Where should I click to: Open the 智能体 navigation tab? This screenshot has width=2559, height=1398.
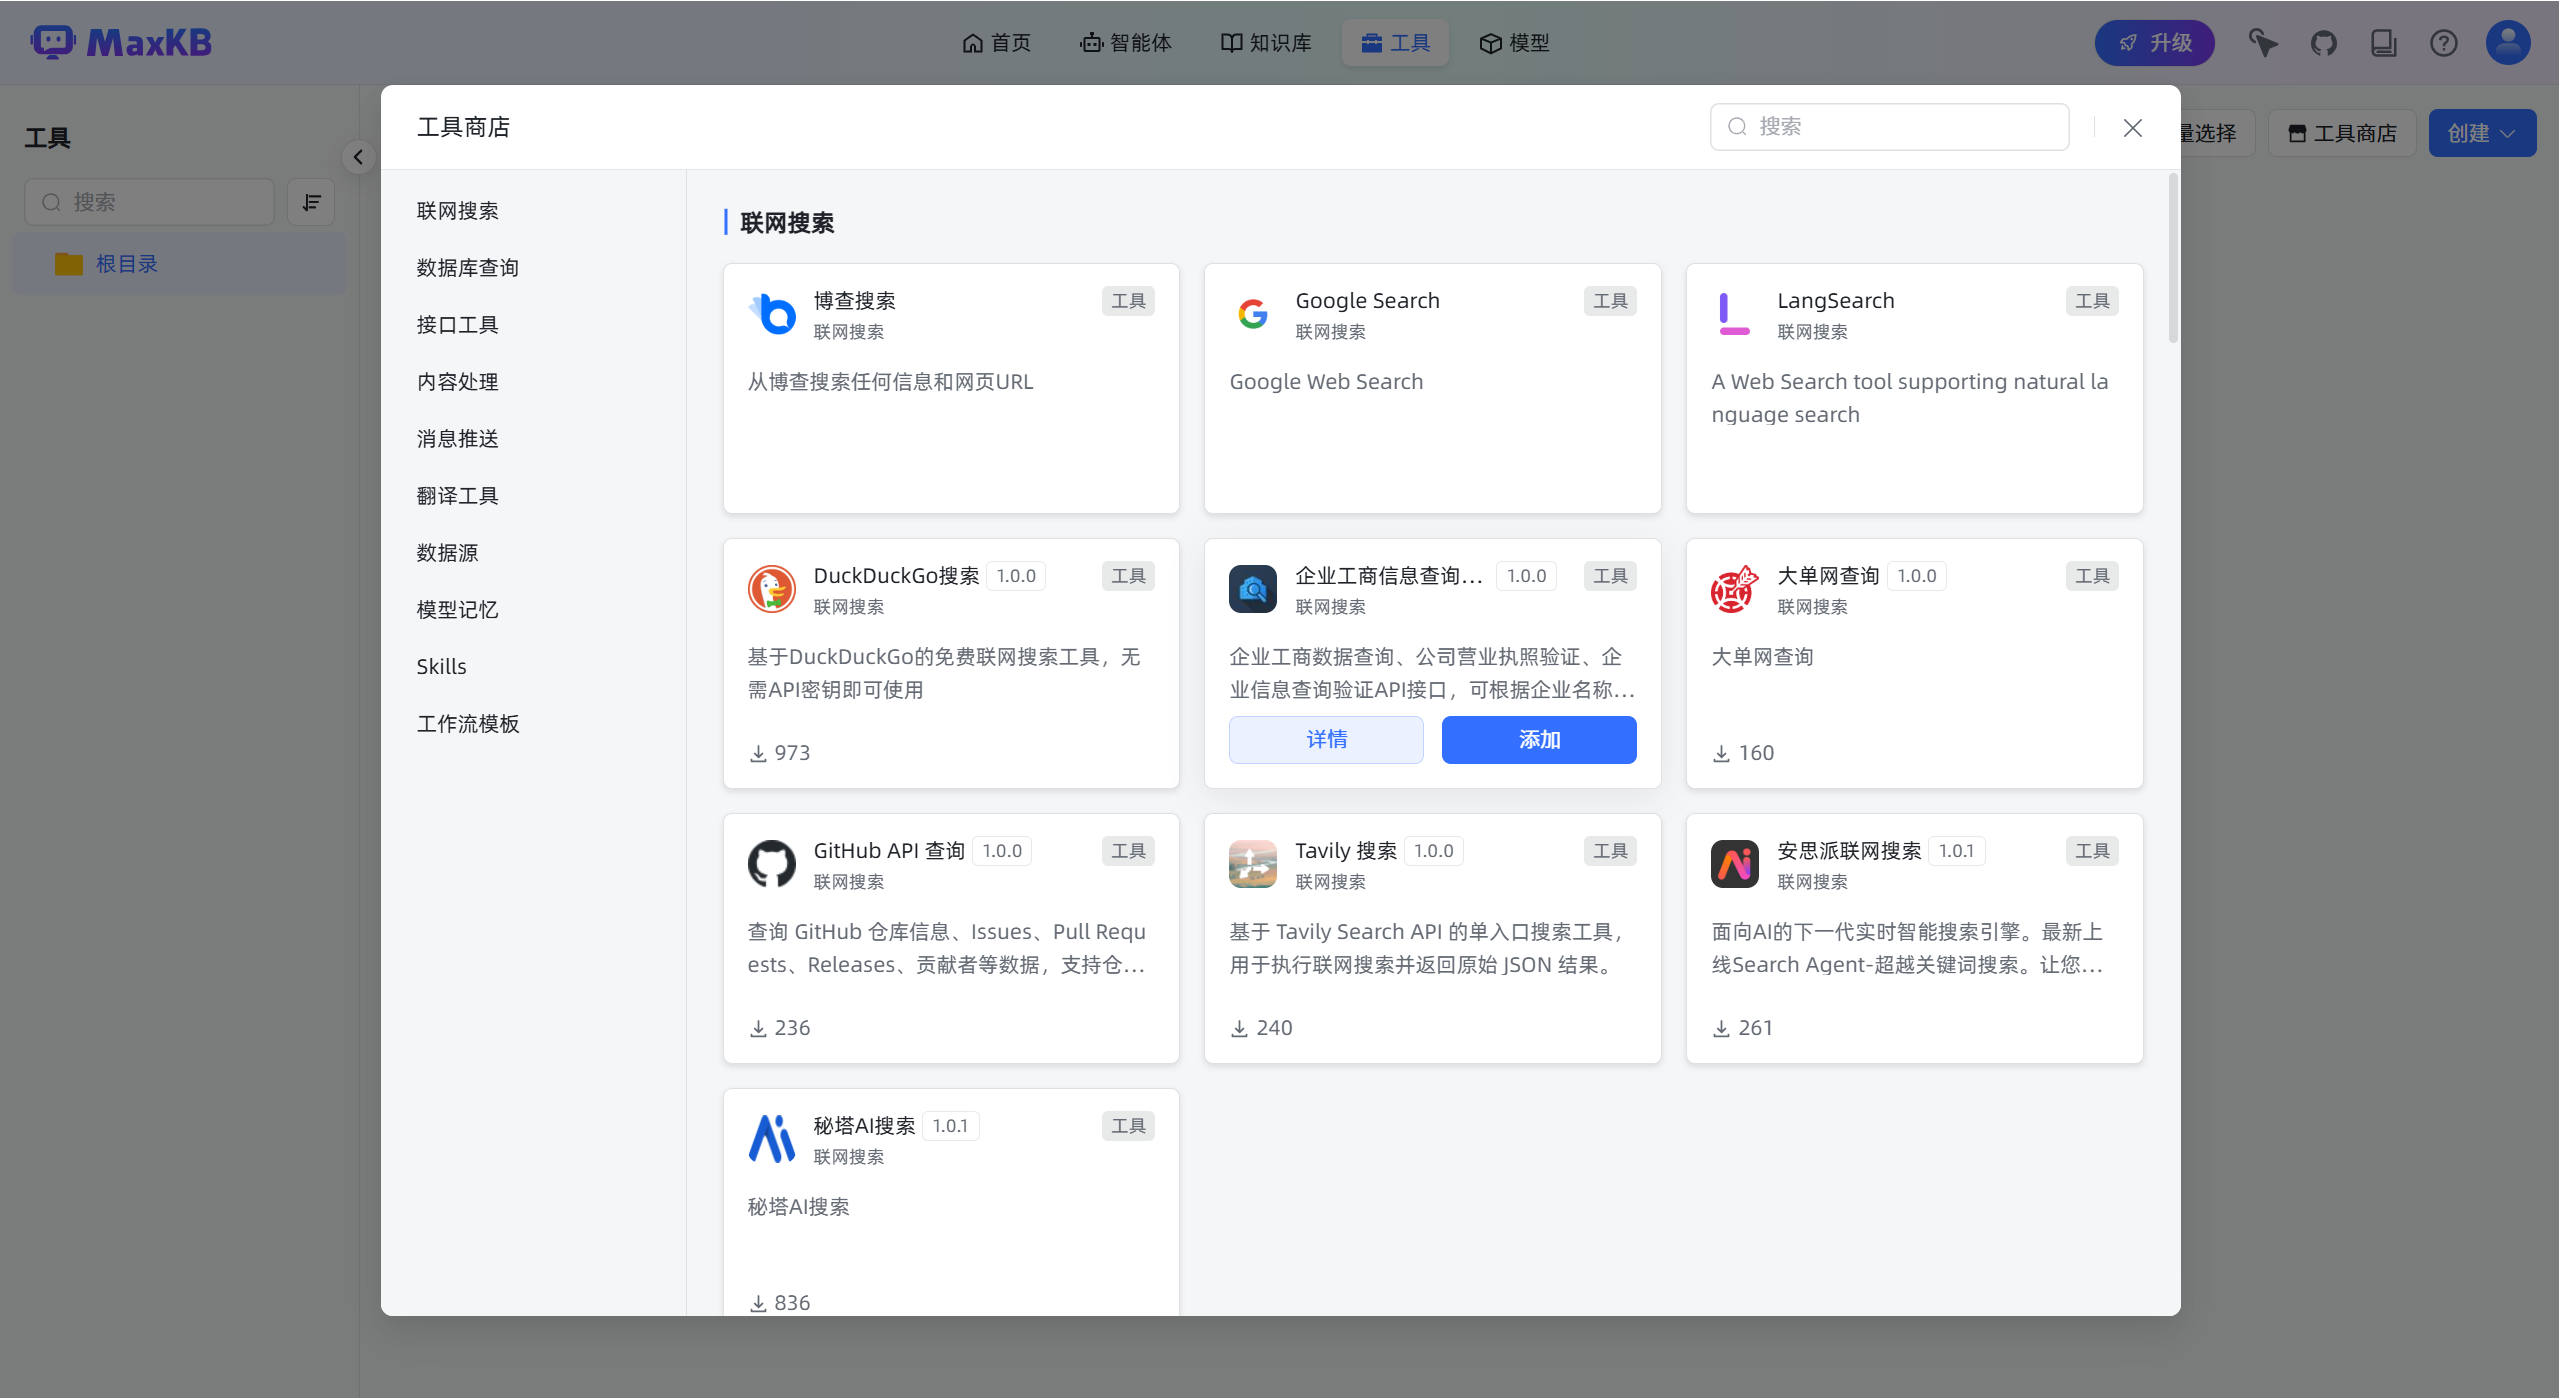tap(1126, 43)
